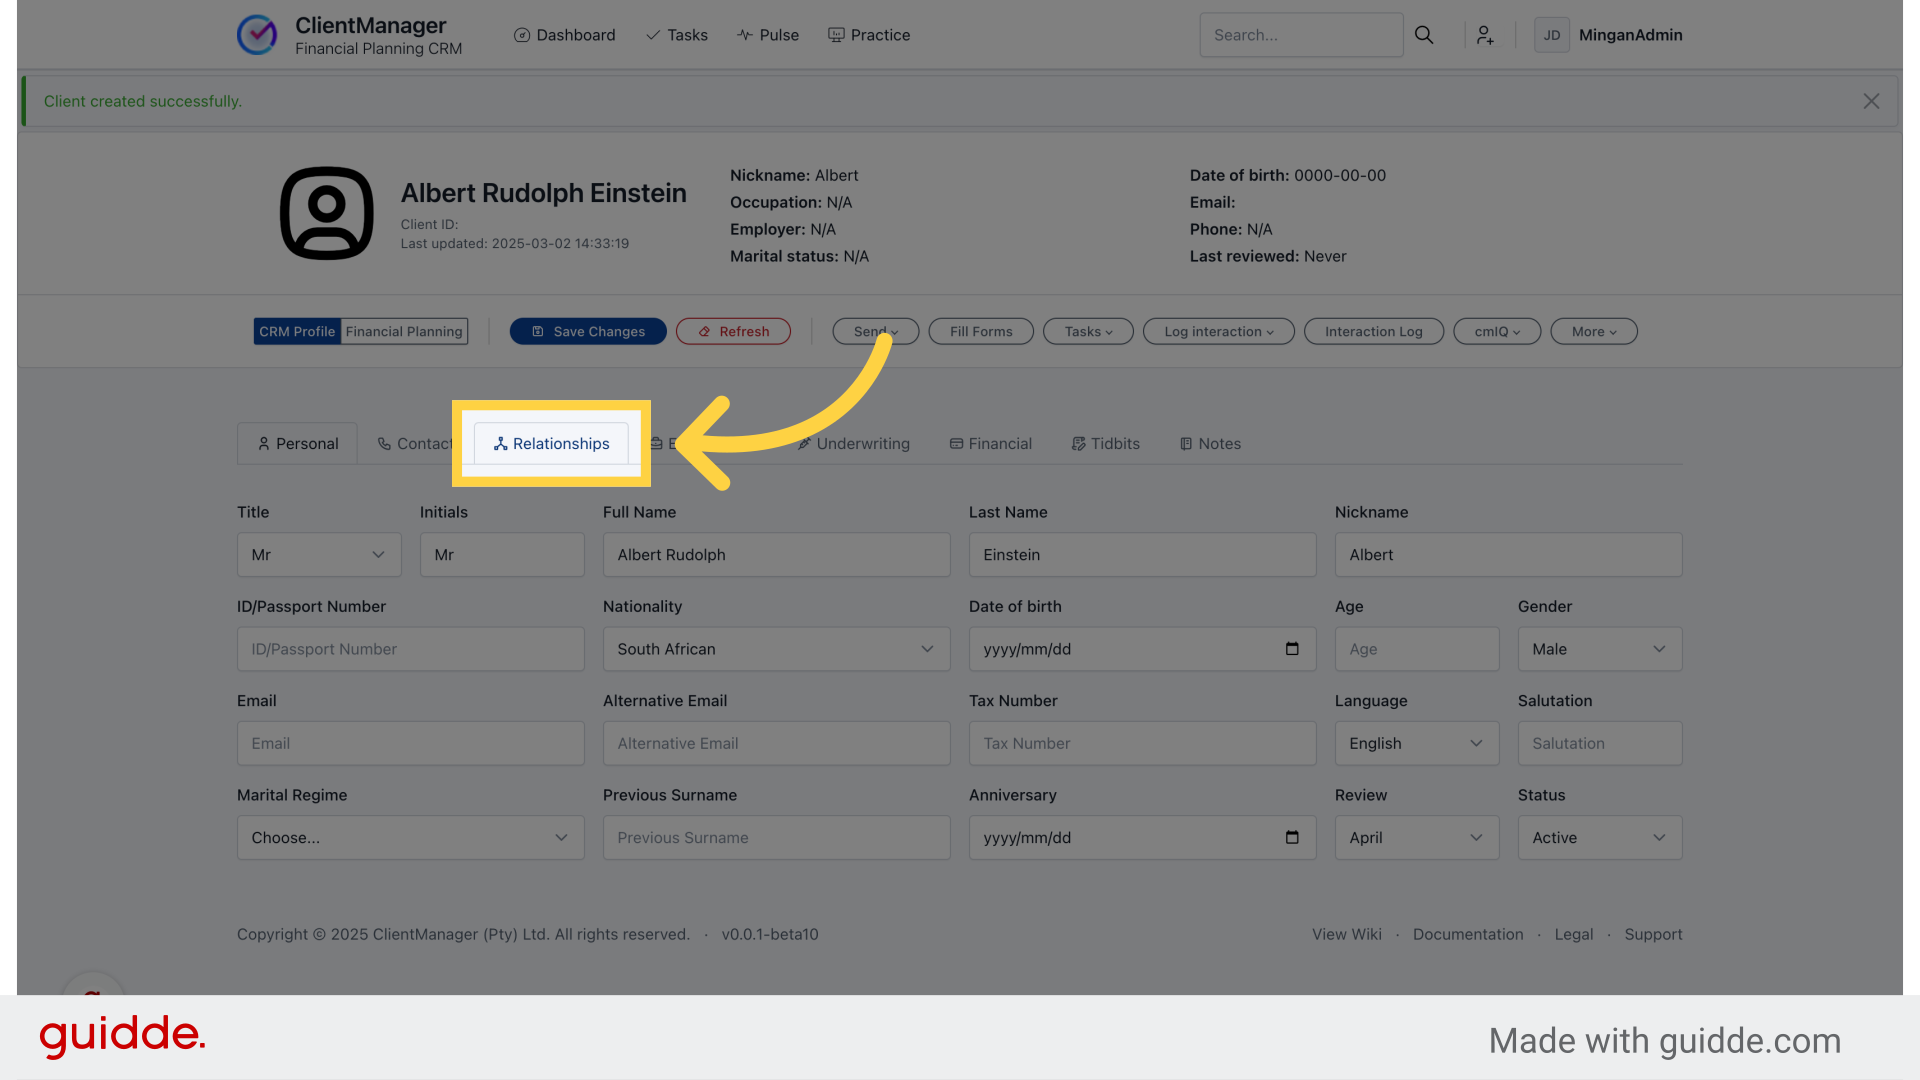Viewport: 1920px width, 1080px height.
Task: Click the add user icon in header
Action: point(1485,35)
